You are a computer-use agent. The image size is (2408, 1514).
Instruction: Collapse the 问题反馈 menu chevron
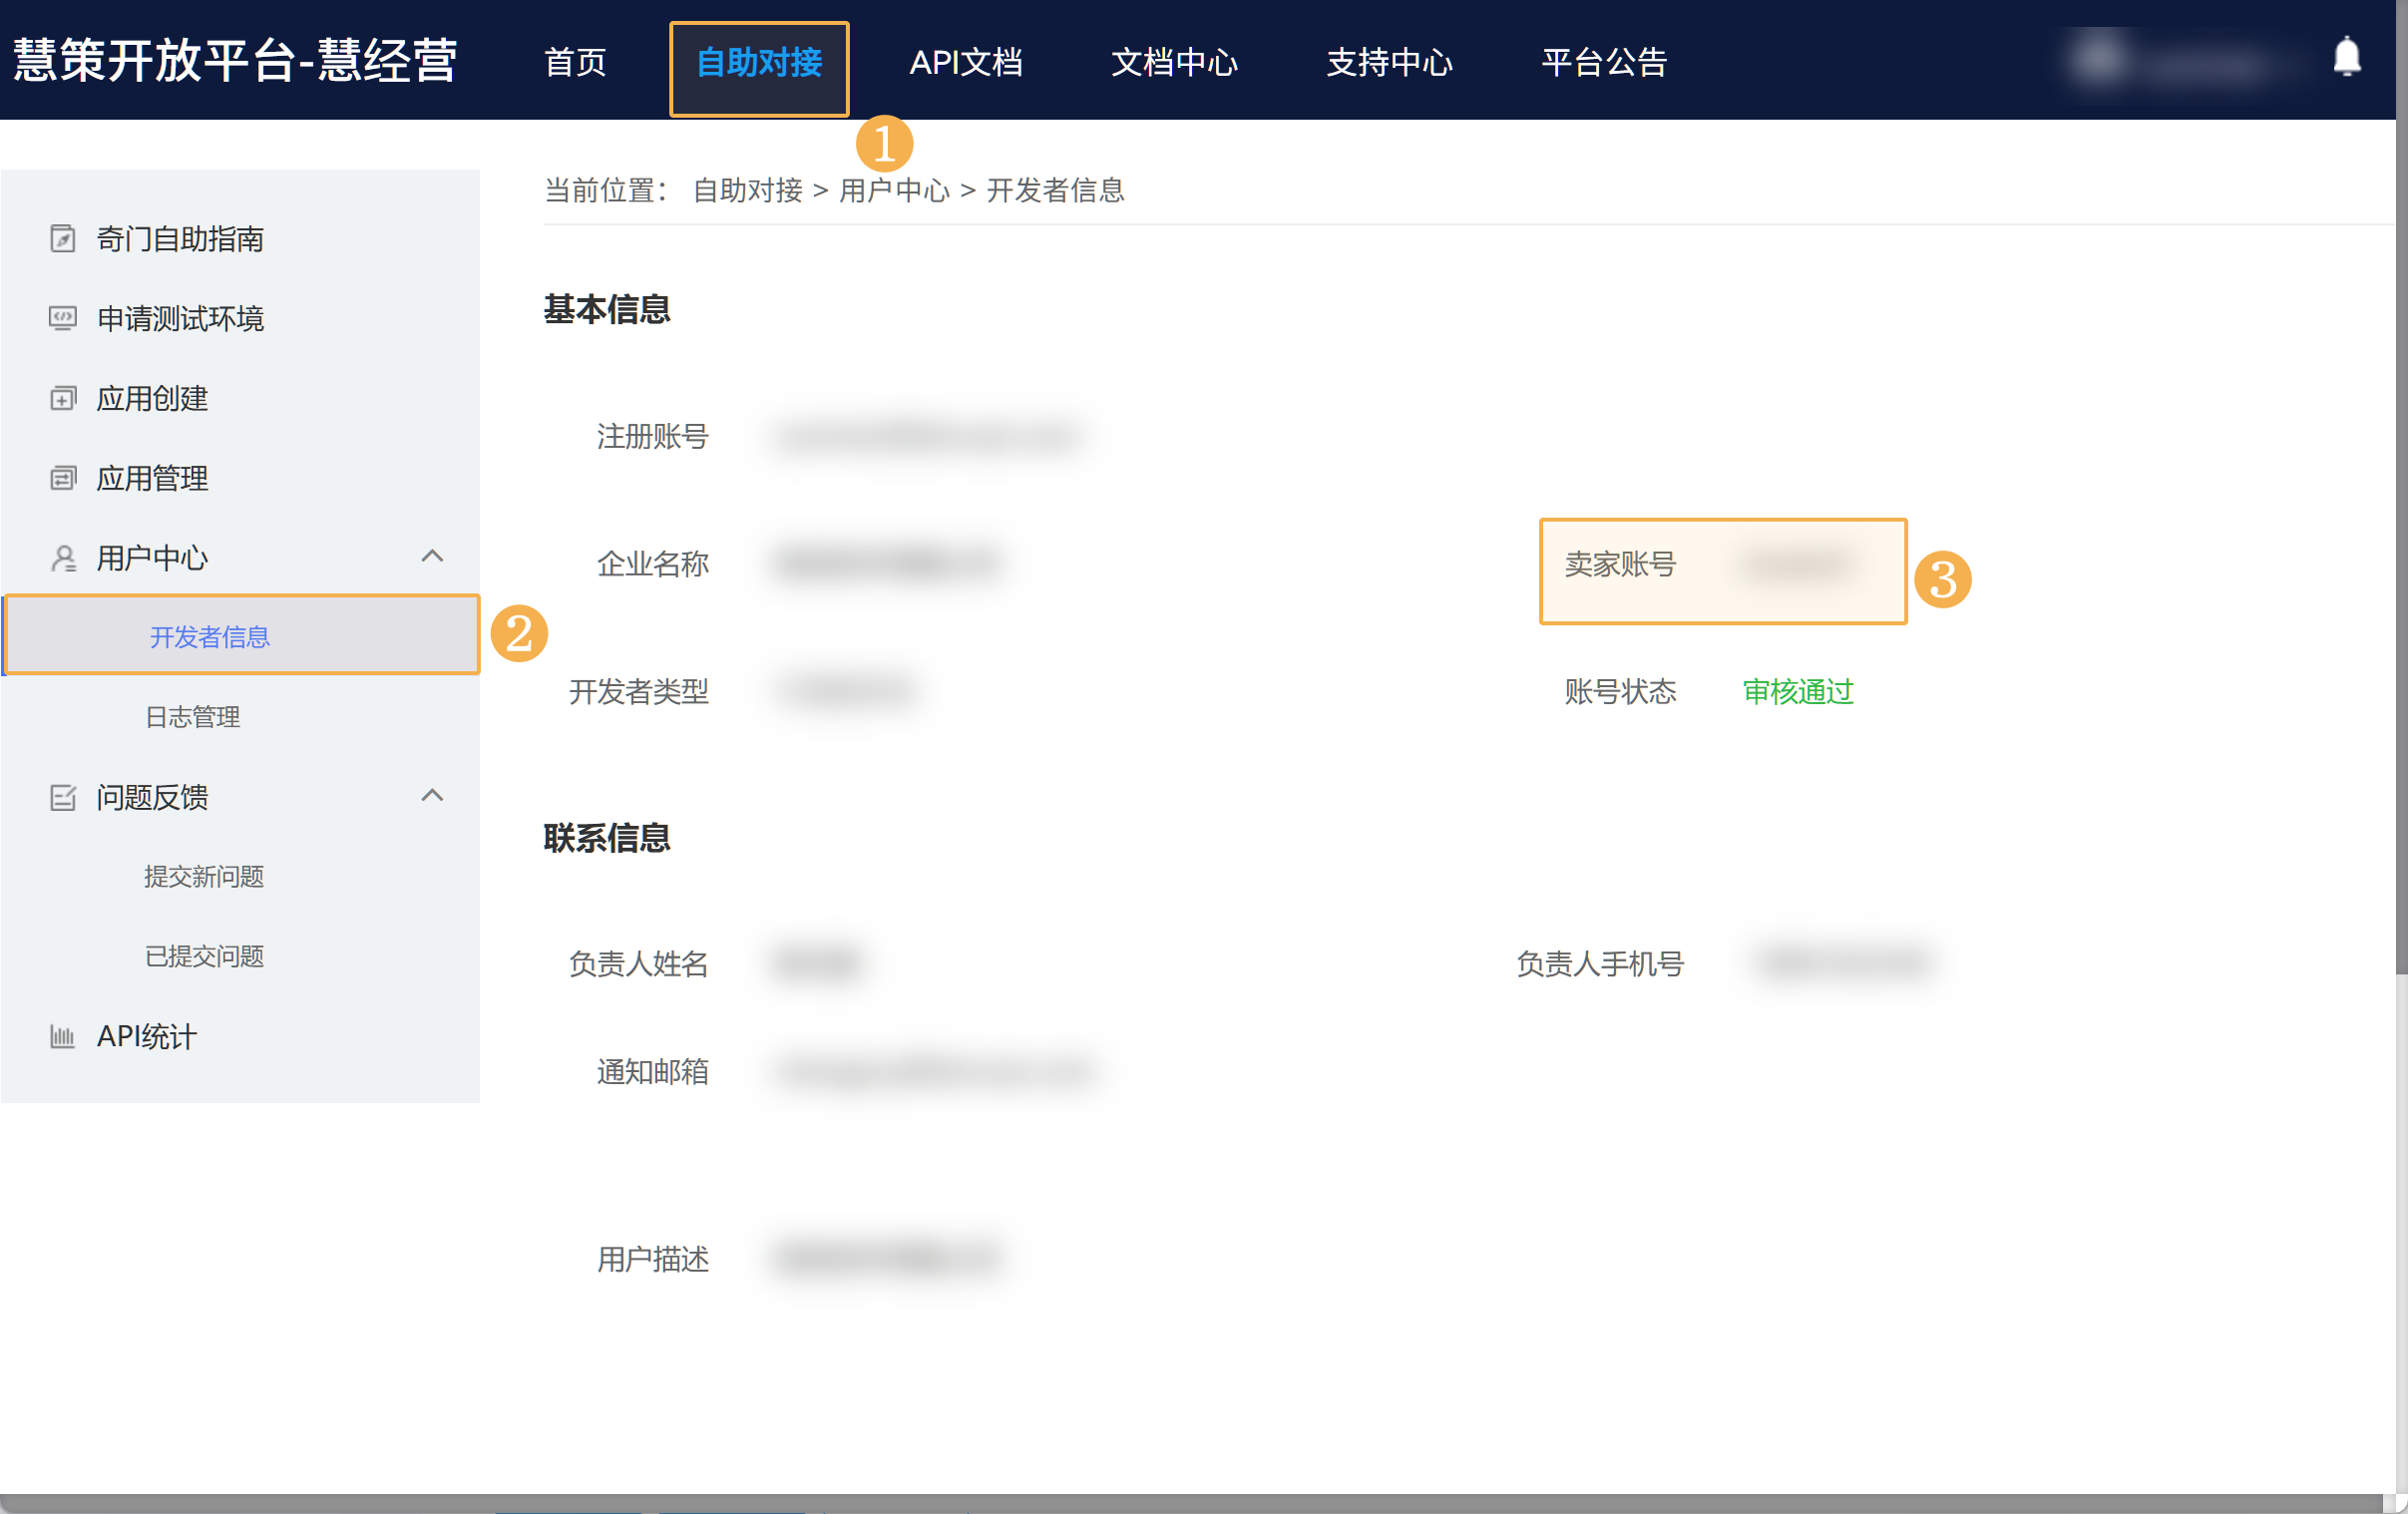pyautogui.click(x=432, y=796)
